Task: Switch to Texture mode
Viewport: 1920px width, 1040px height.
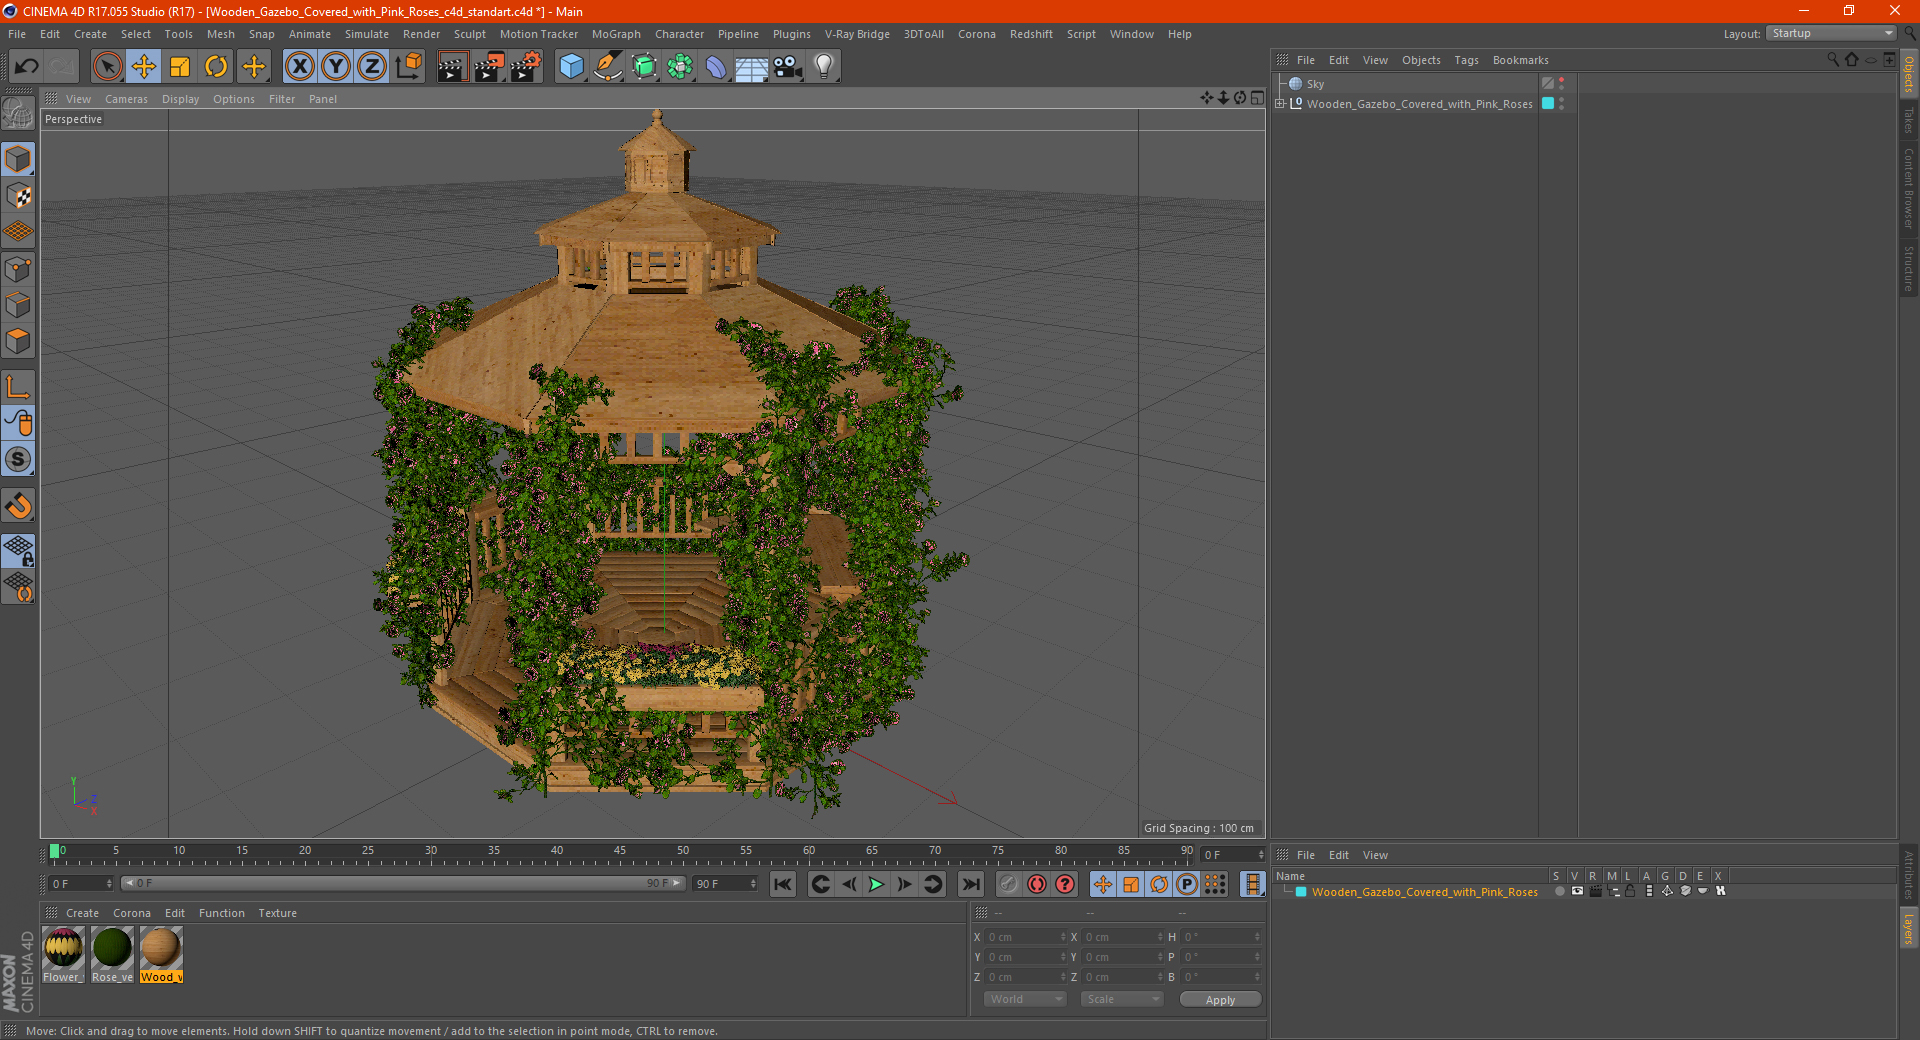Action: [x=19, y=196]
